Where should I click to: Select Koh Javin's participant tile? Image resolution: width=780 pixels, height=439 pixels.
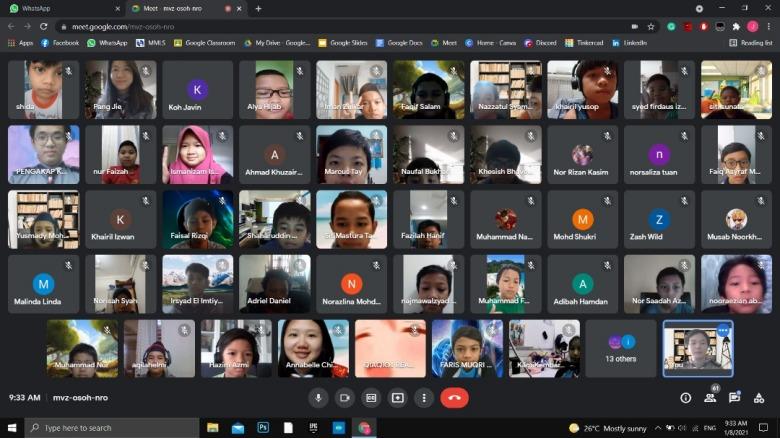(198, 90)
